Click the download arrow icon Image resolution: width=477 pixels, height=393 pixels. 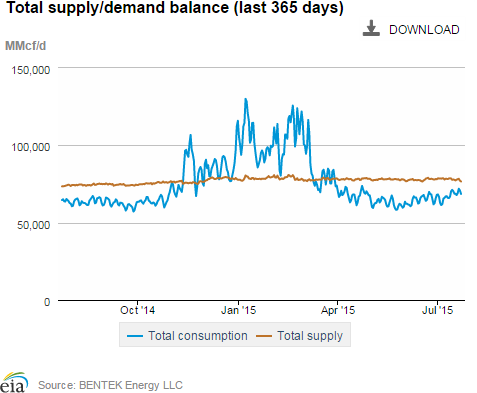point(371,28)
